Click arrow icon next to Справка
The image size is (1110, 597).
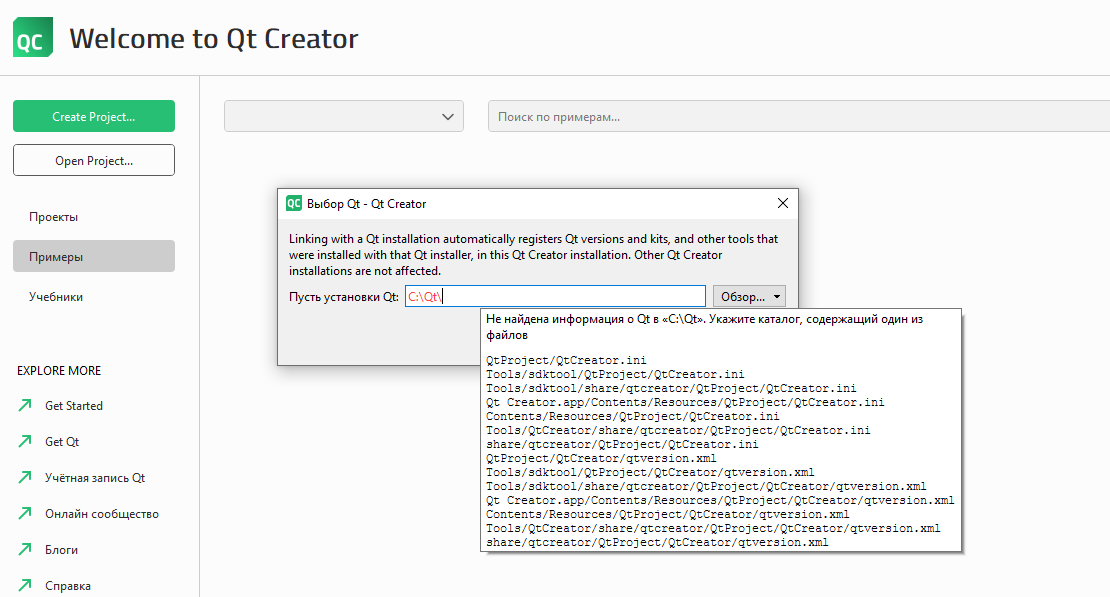[x=25, y=585]
